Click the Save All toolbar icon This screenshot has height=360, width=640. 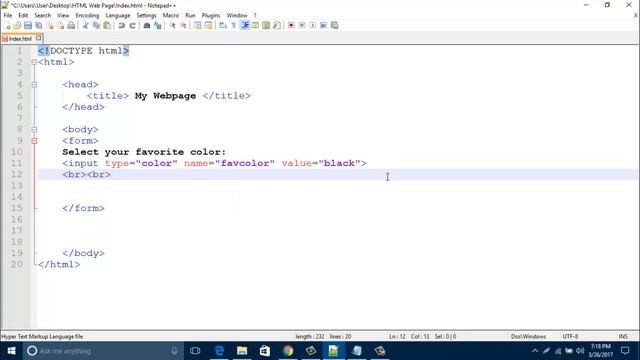coord(39,25)
